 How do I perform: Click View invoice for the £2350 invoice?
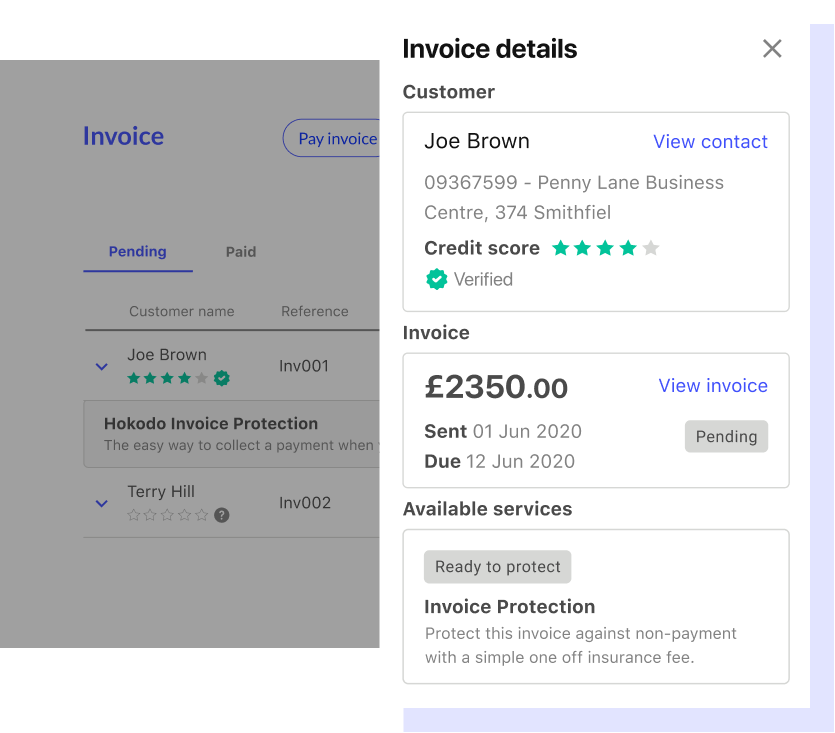[x=713, y=385]
